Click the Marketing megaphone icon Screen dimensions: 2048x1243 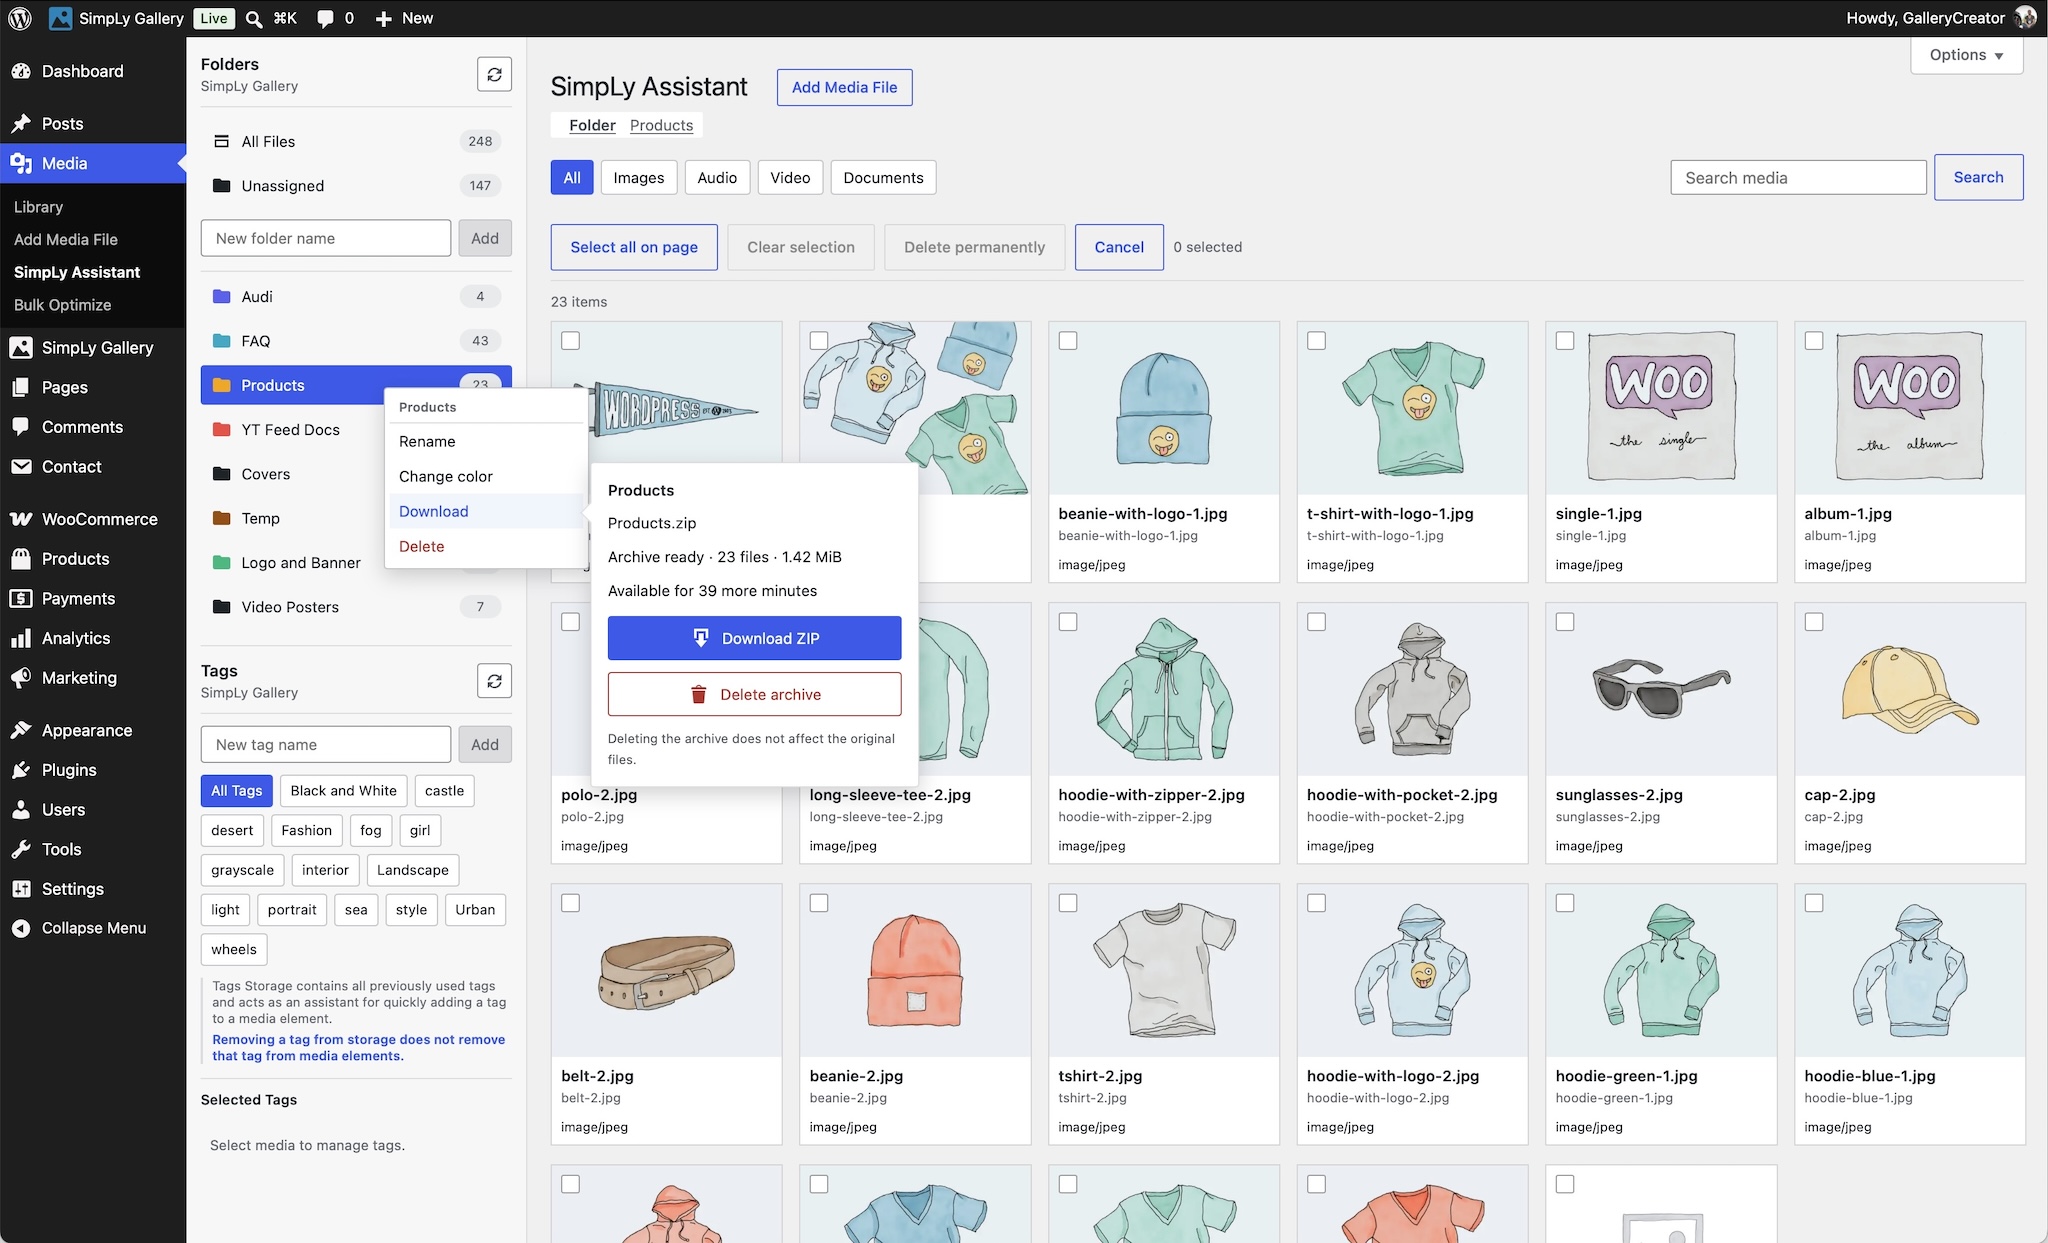point(21,678)
